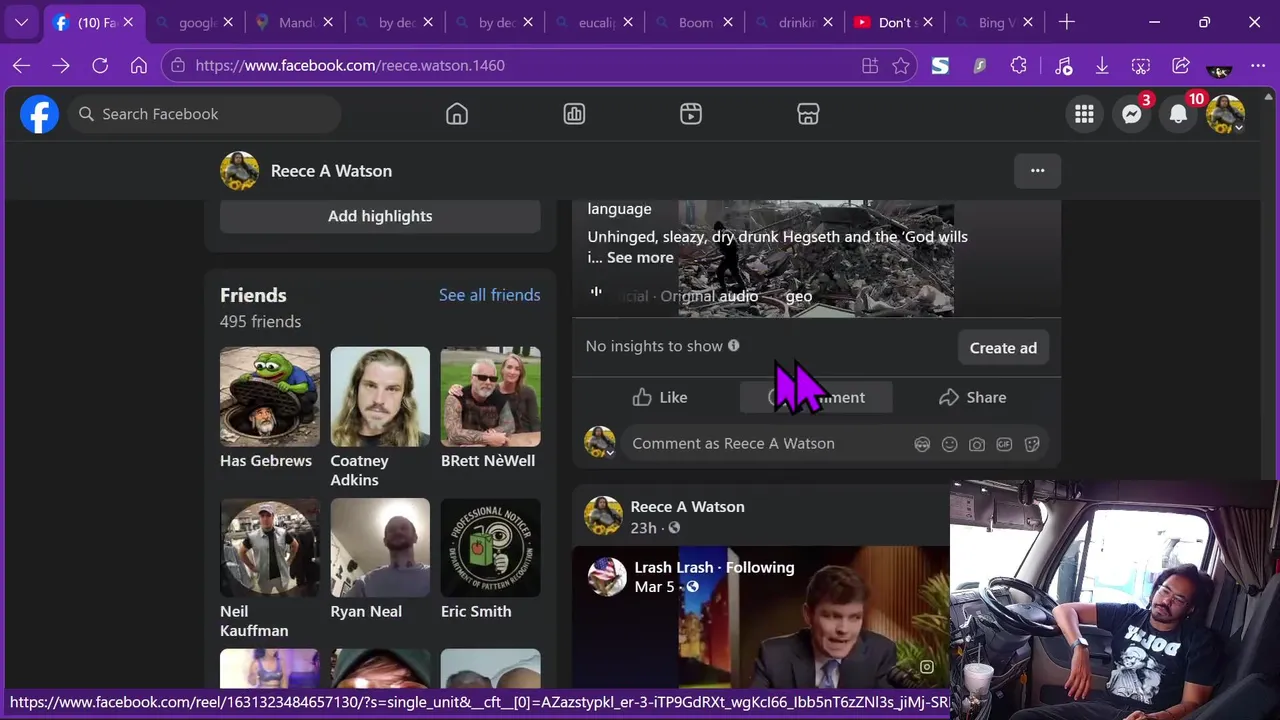Open browser settings and more menu
The width and height of the screenshot is (1280, 720).
[x=1258, y=66]
